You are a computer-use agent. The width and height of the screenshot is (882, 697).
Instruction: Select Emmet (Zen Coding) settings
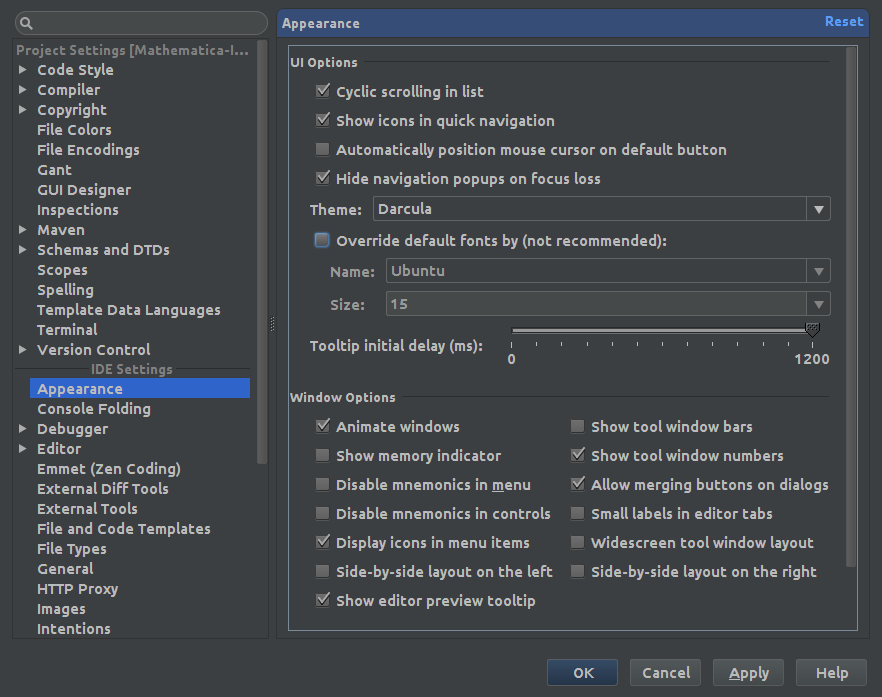click(109, 469)
